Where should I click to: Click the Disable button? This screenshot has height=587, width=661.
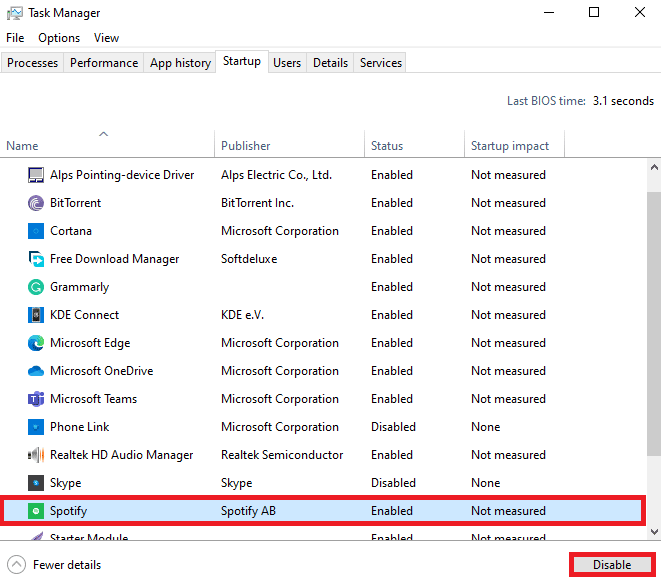coord(612,565)
